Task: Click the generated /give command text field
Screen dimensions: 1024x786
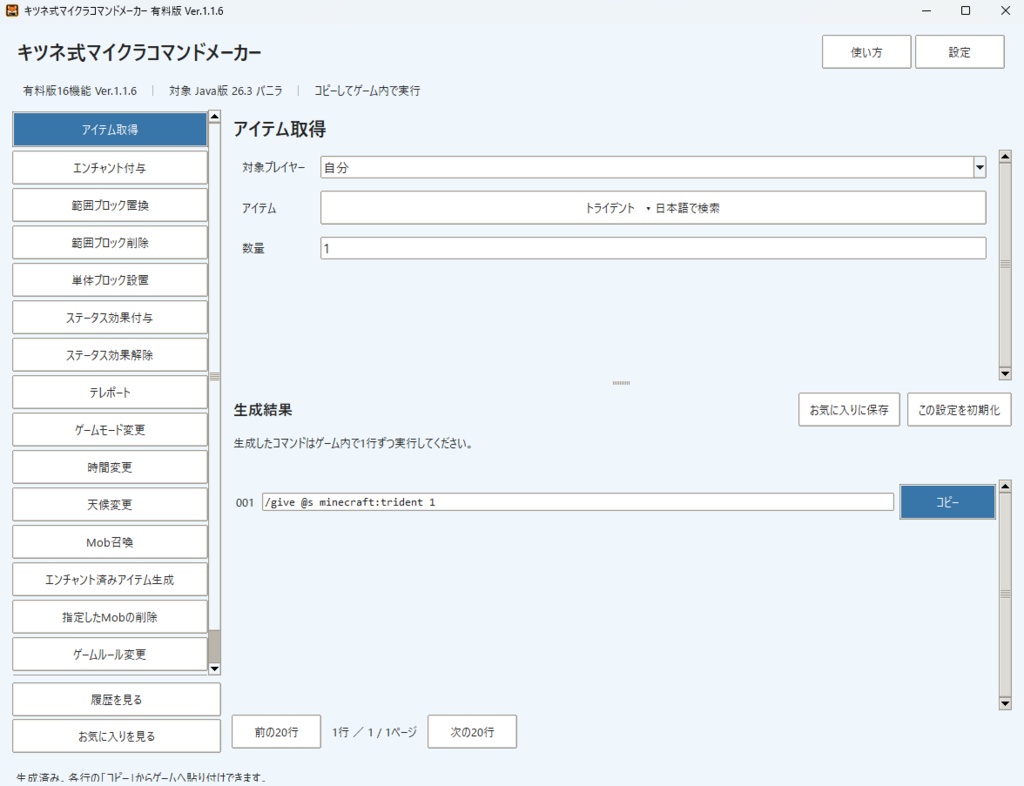Action: tap(578, 502)
